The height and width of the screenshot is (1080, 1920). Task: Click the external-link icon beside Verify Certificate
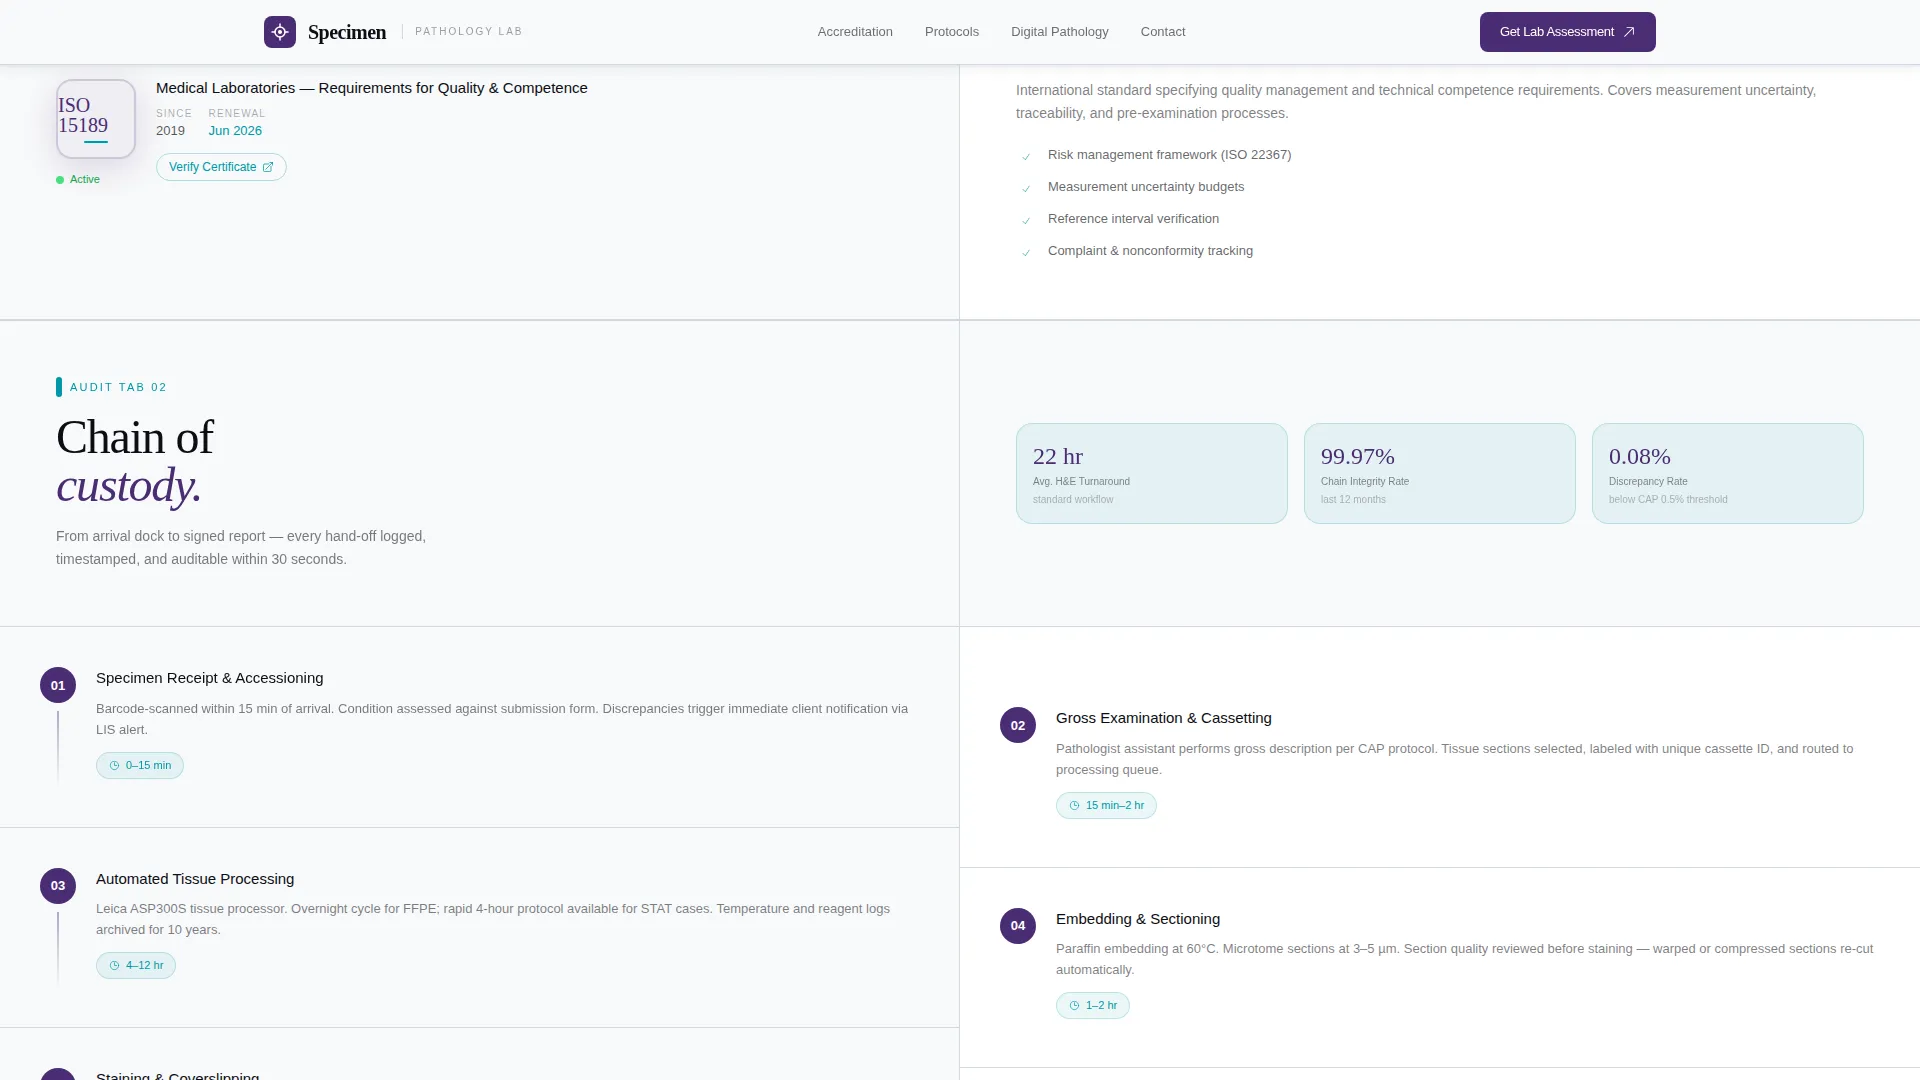coord(268,167)
